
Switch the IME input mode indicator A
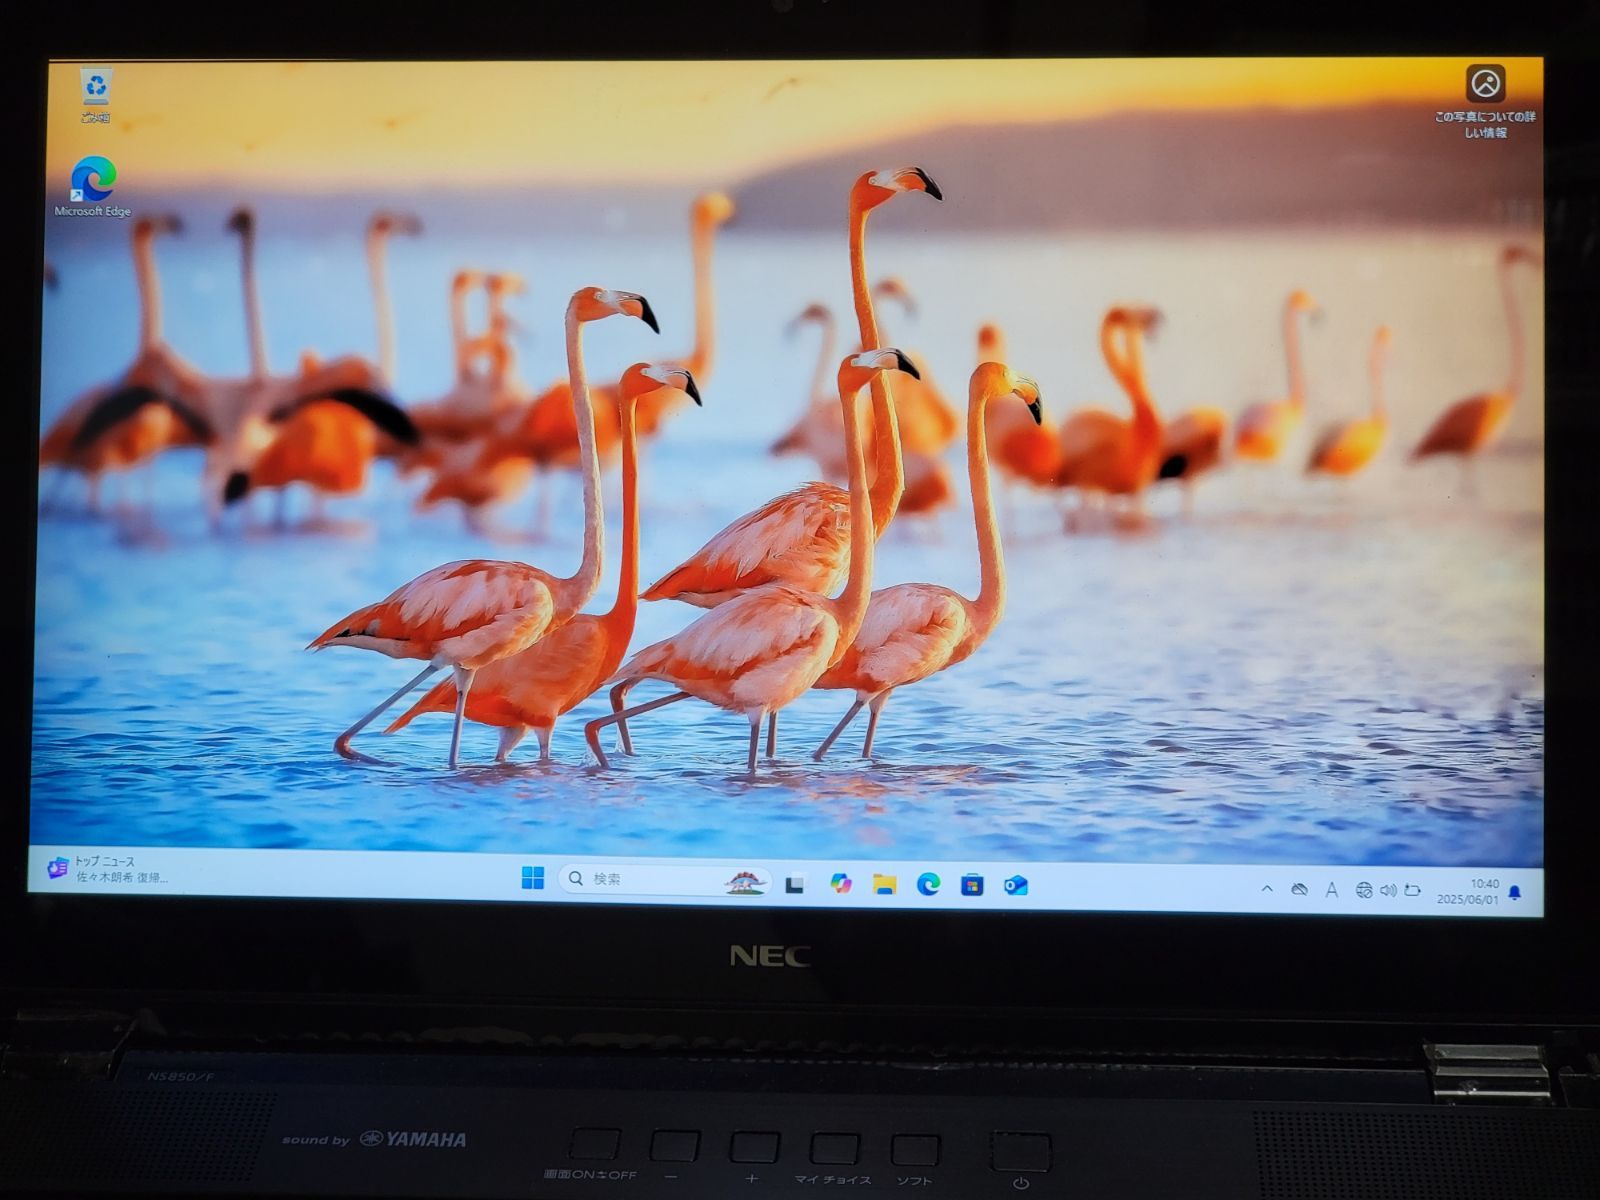click(x=1331, y=889)
